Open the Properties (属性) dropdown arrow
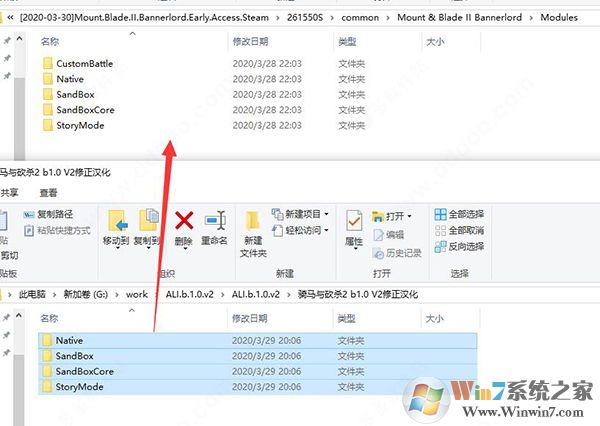The width and height of the screenshot is (600, 426). click(x=355, y=248)
